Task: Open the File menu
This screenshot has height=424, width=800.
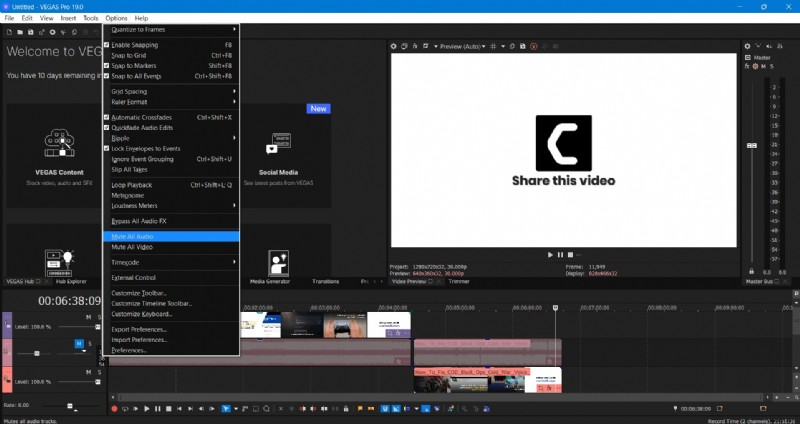Action: 9,18
